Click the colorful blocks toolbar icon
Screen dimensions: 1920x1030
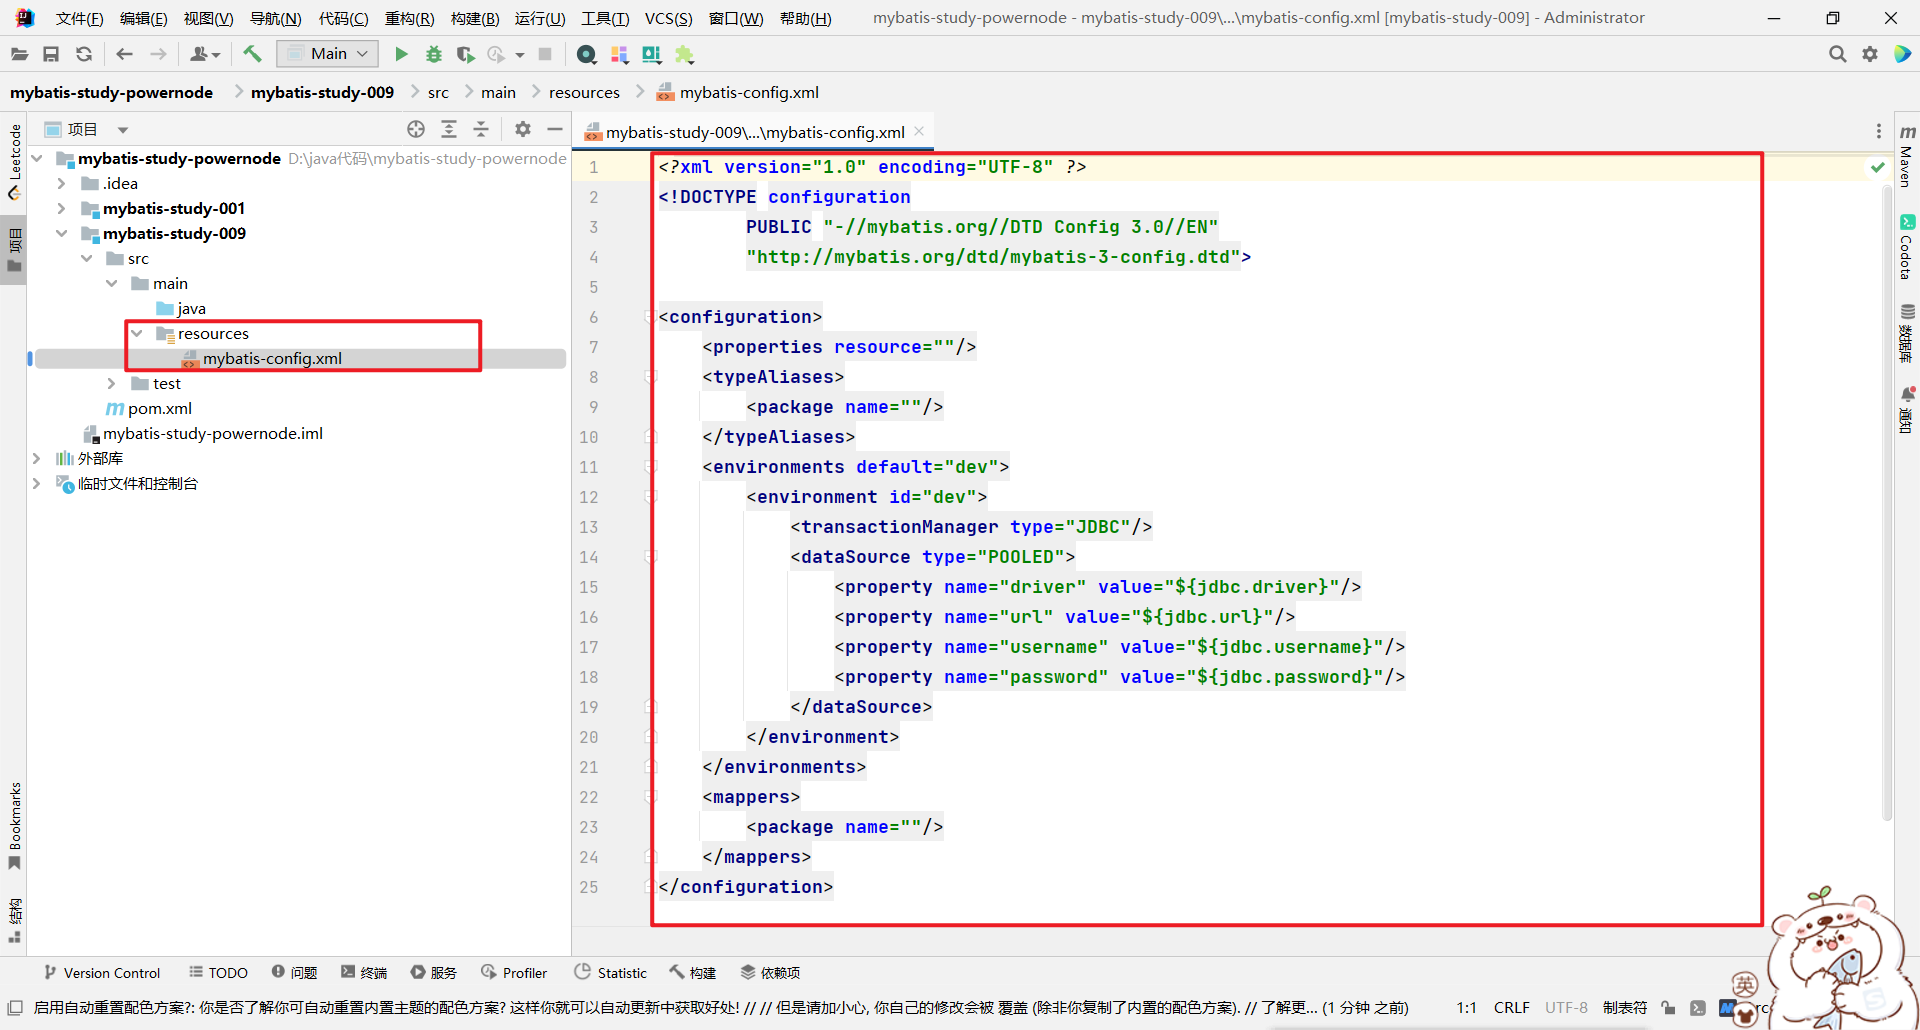click(x=620, y=54)
